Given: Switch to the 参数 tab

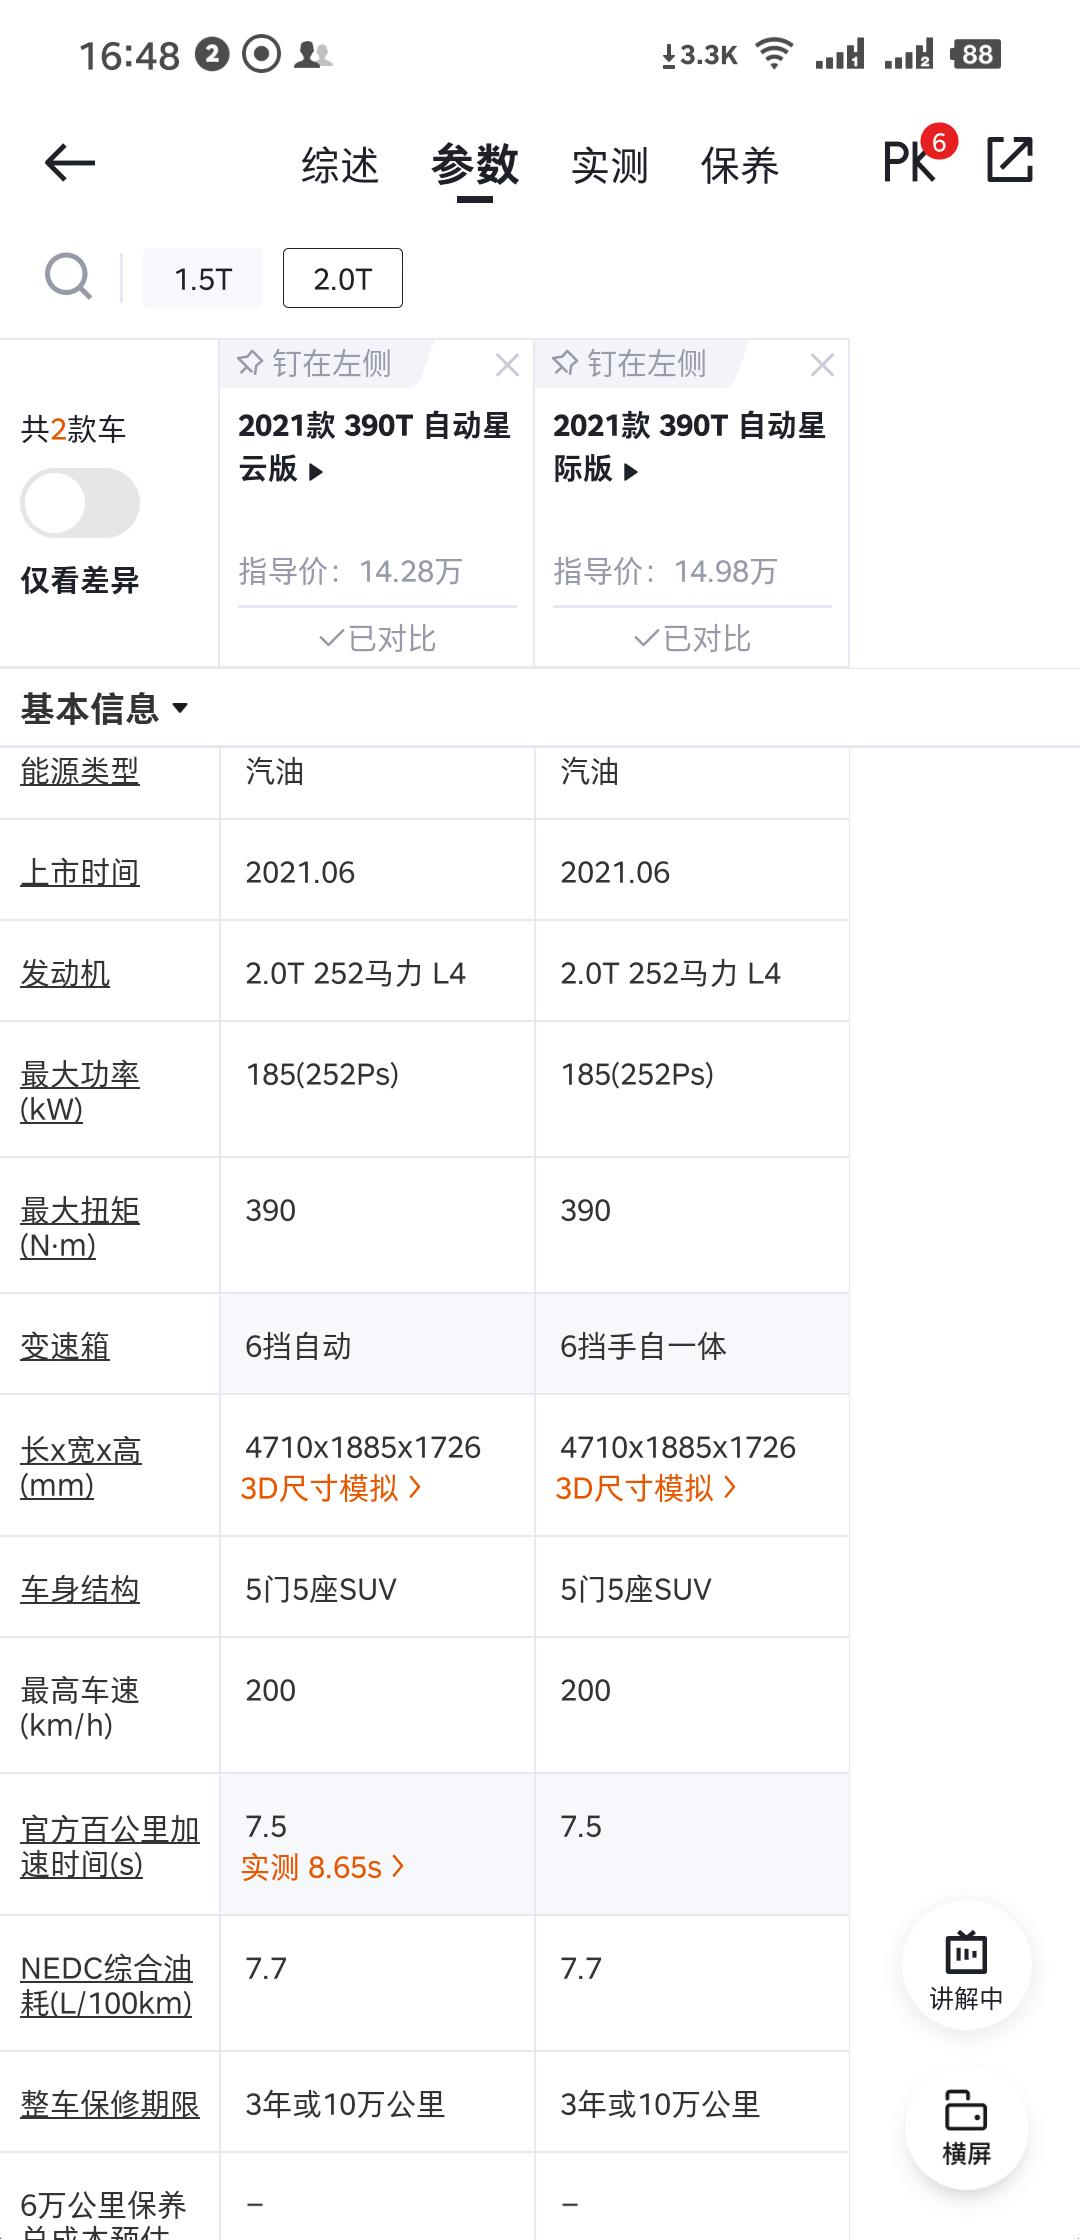Looking at the screenshot, I should (x=475, y=165).
